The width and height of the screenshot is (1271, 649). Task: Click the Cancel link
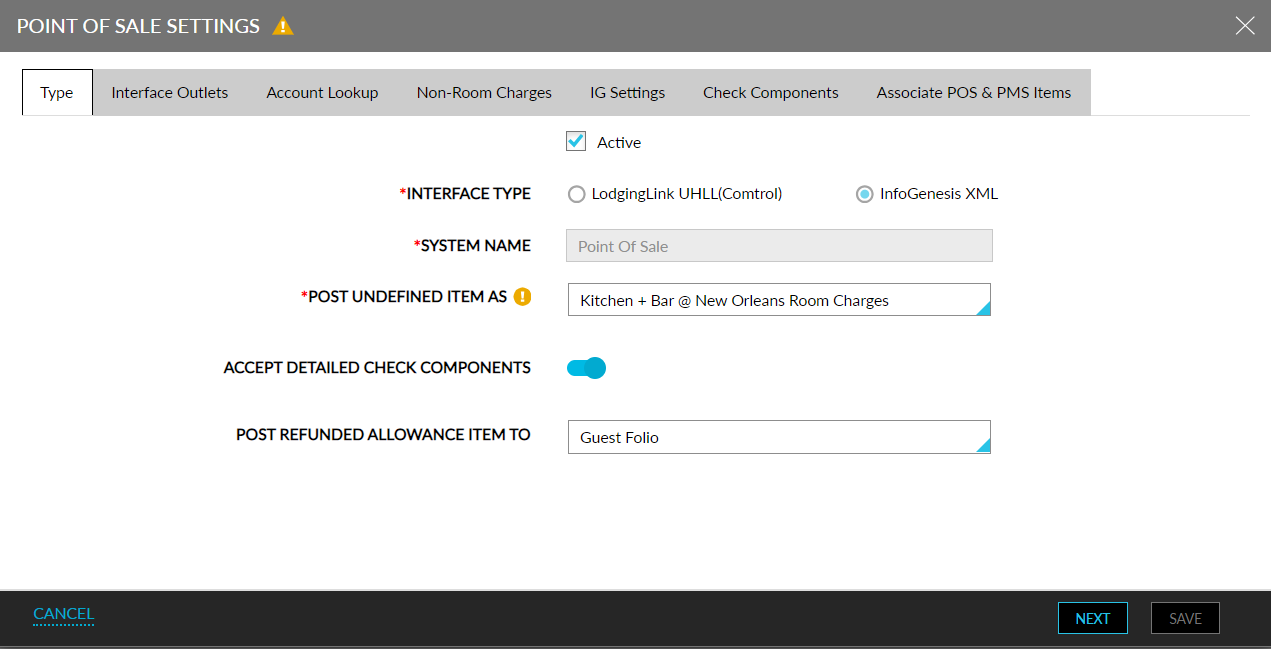[63, 614]
